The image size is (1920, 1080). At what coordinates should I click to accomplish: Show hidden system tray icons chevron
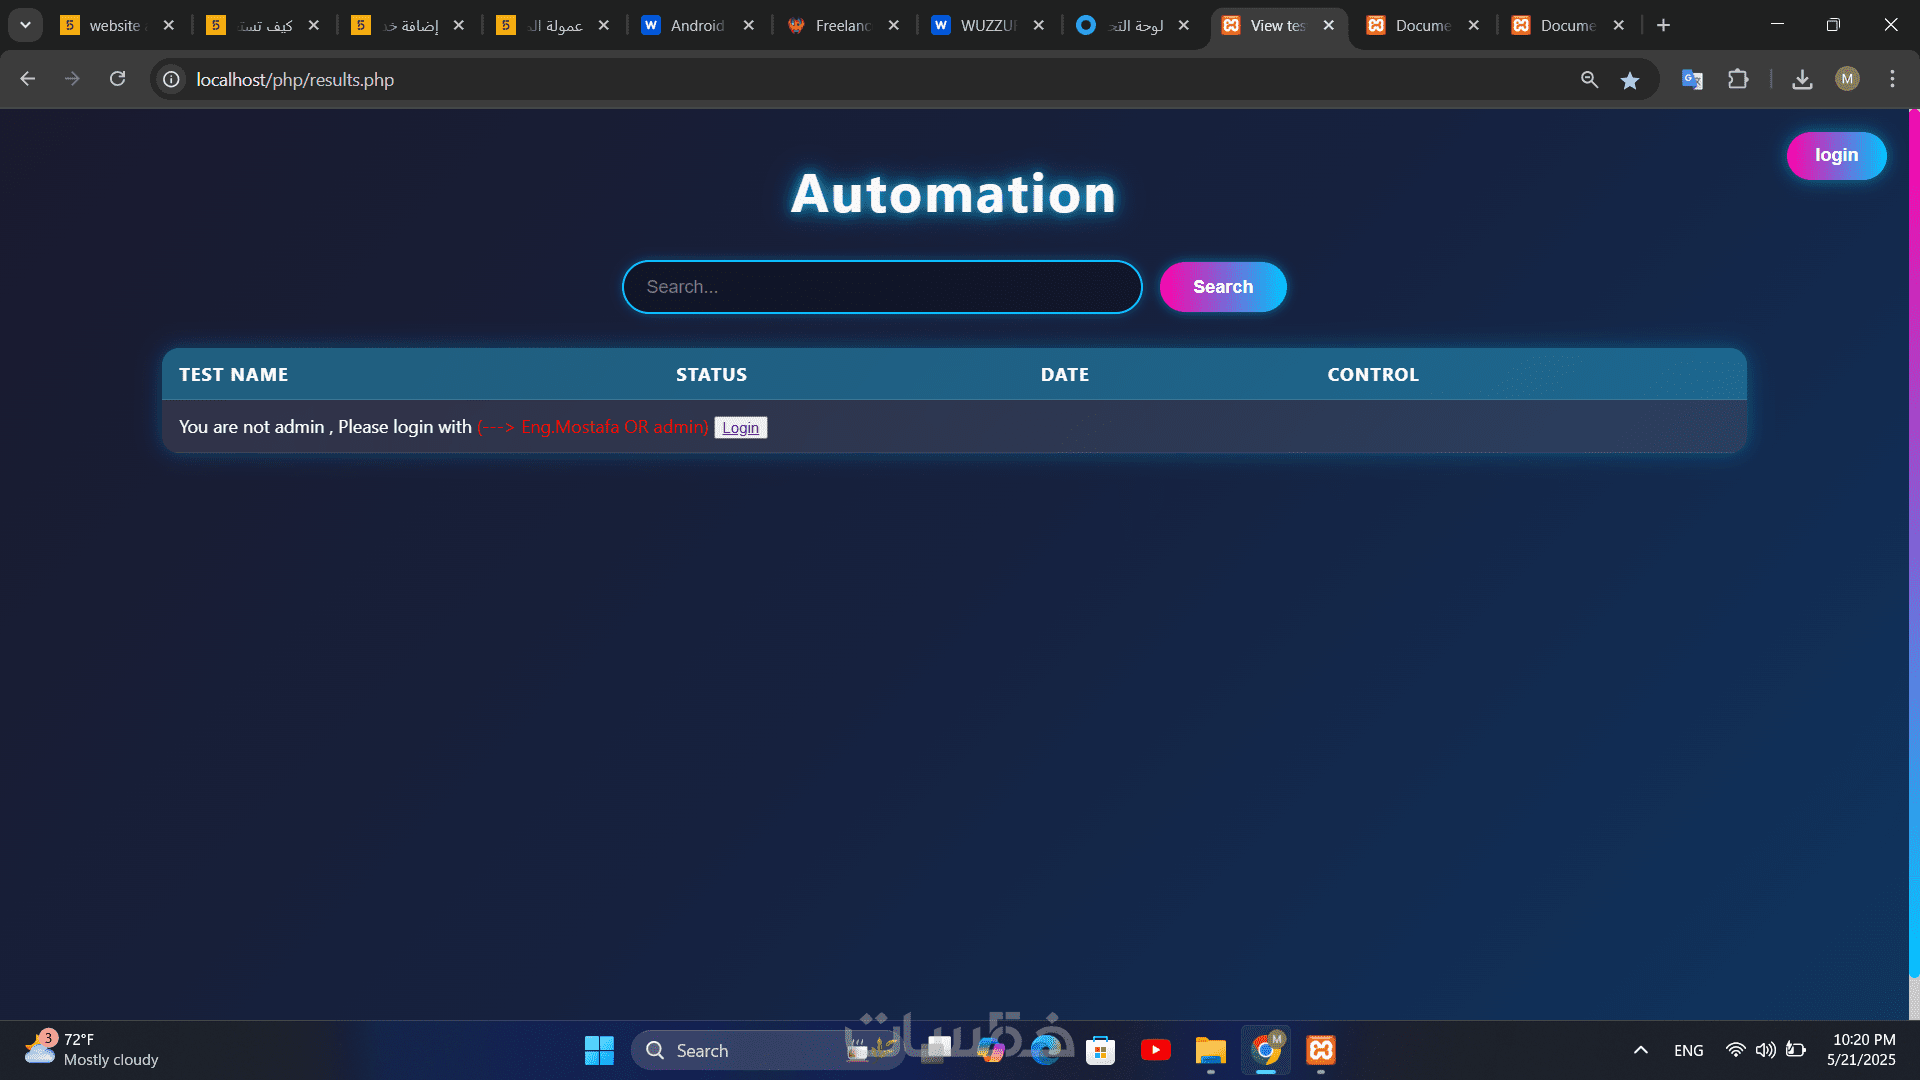(x=1640, y=1050)
